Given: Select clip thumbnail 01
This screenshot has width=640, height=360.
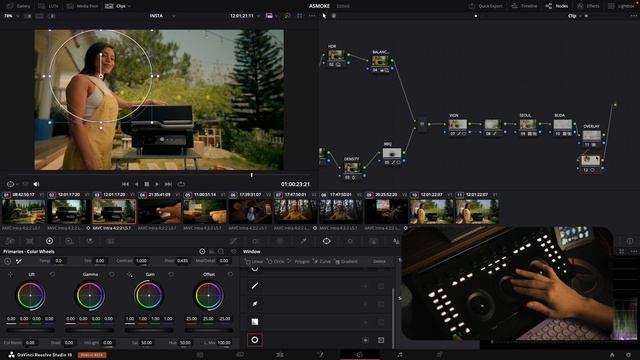Looking at the screenshot, I should [x=24, y=211].
